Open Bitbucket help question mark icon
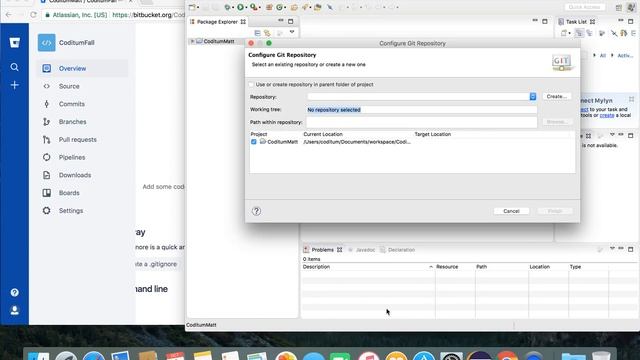This screenshot has height=360, width=640. [14, 292]
